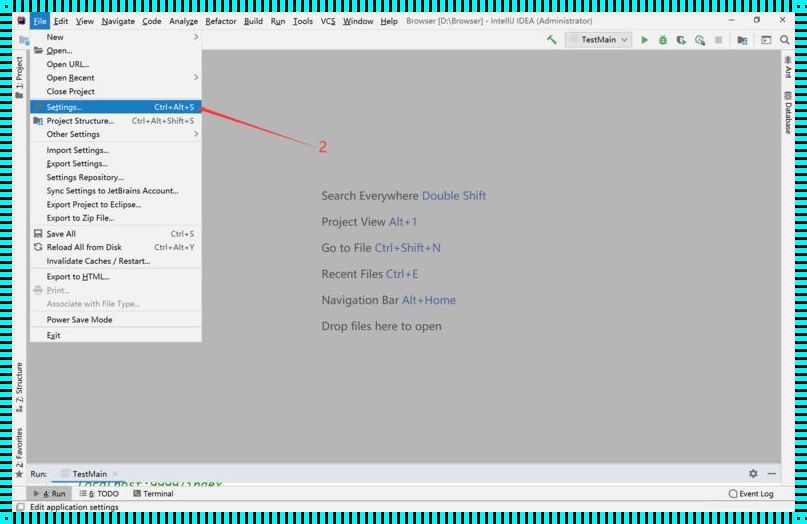Expand the Other Settings submenu
The image size is (807, 524).
click(116, 134)
